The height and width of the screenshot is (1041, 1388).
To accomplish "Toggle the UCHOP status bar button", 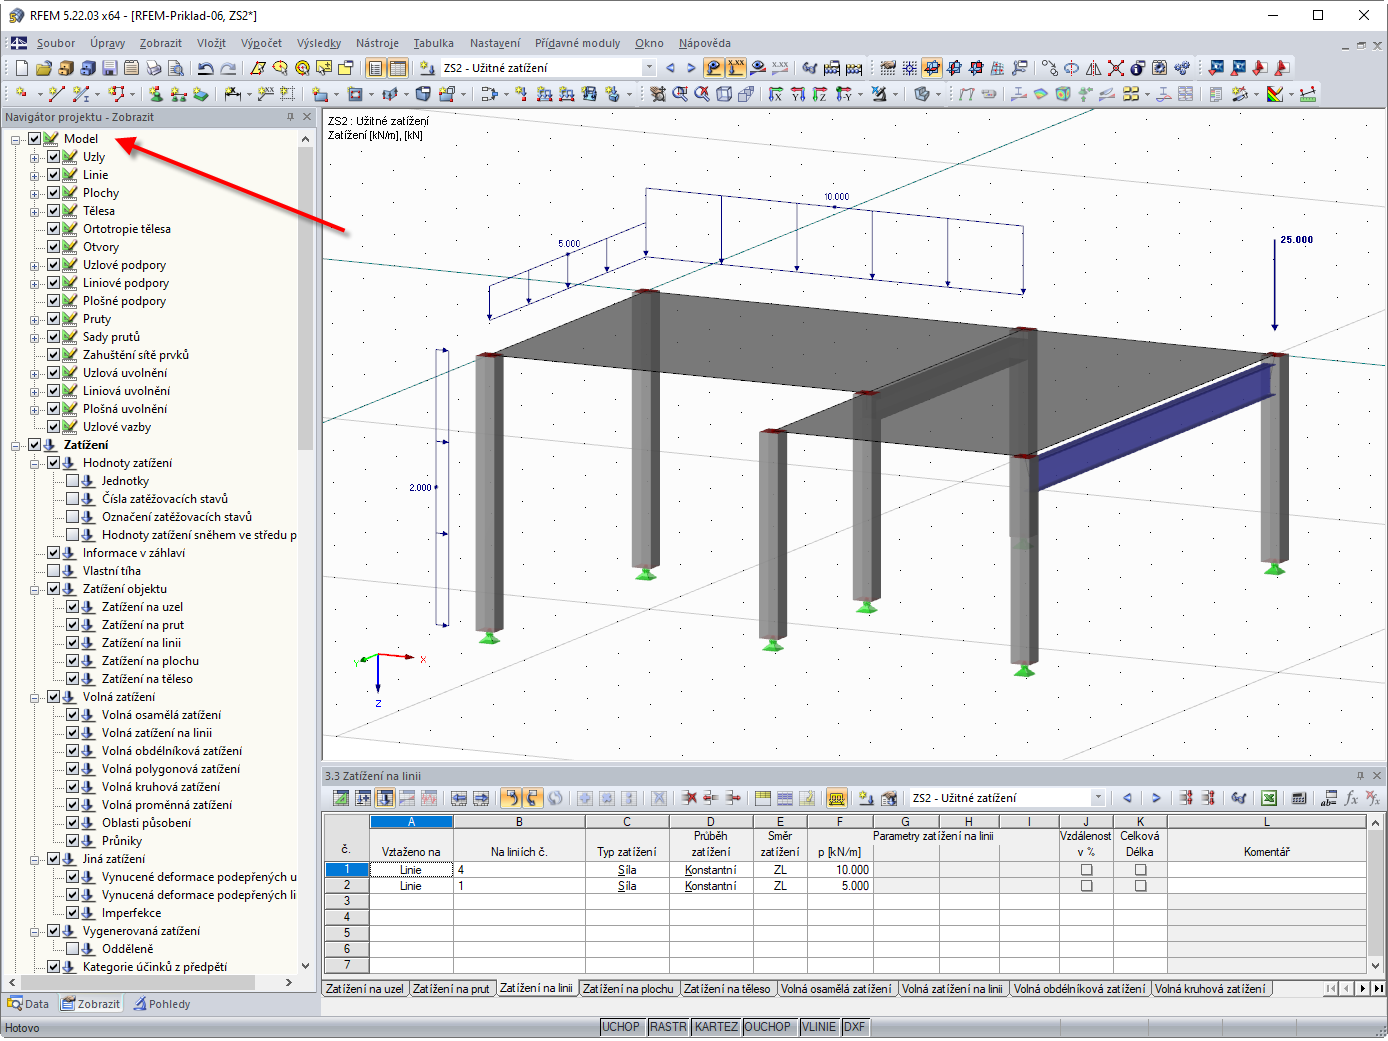I will click(620, 1027).
